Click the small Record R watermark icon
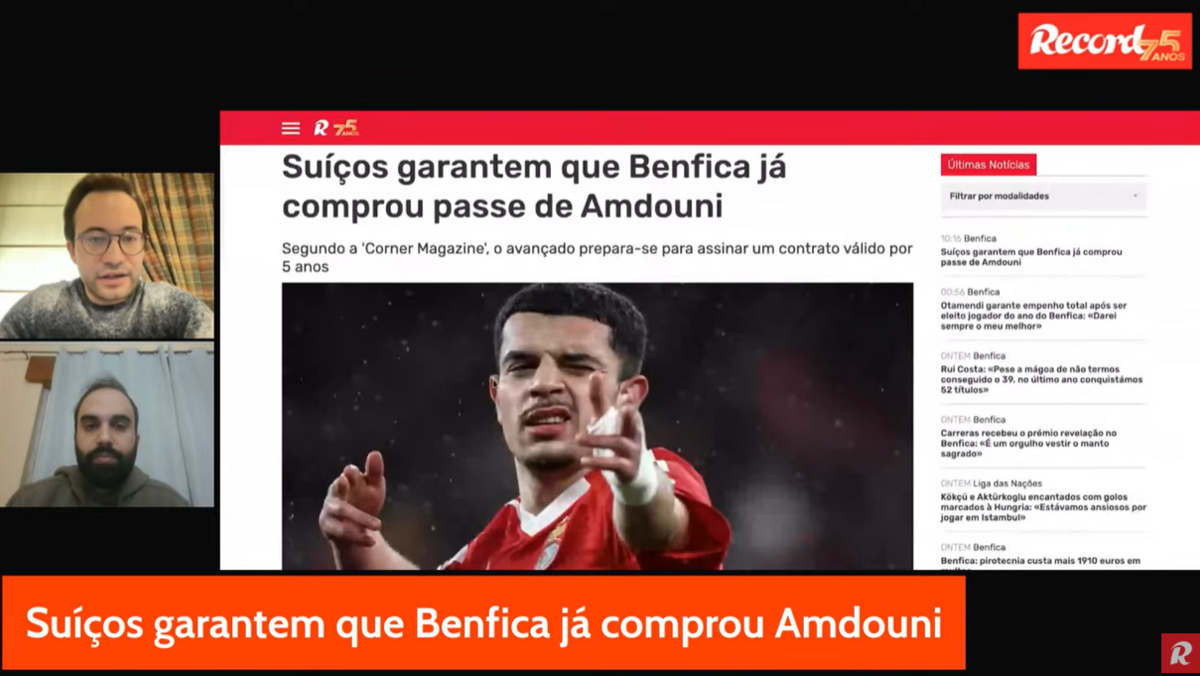Image resolution: width=1200 pixels, height=676 pixels. coord(1180,653)
